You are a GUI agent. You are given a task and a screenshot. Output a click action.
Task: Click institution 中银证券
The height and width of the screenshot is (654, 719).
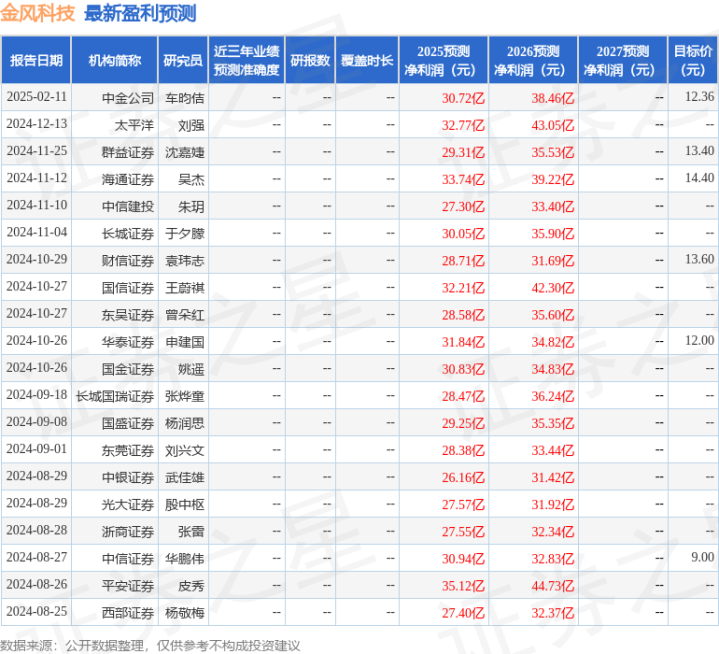(x=128, y=477)
